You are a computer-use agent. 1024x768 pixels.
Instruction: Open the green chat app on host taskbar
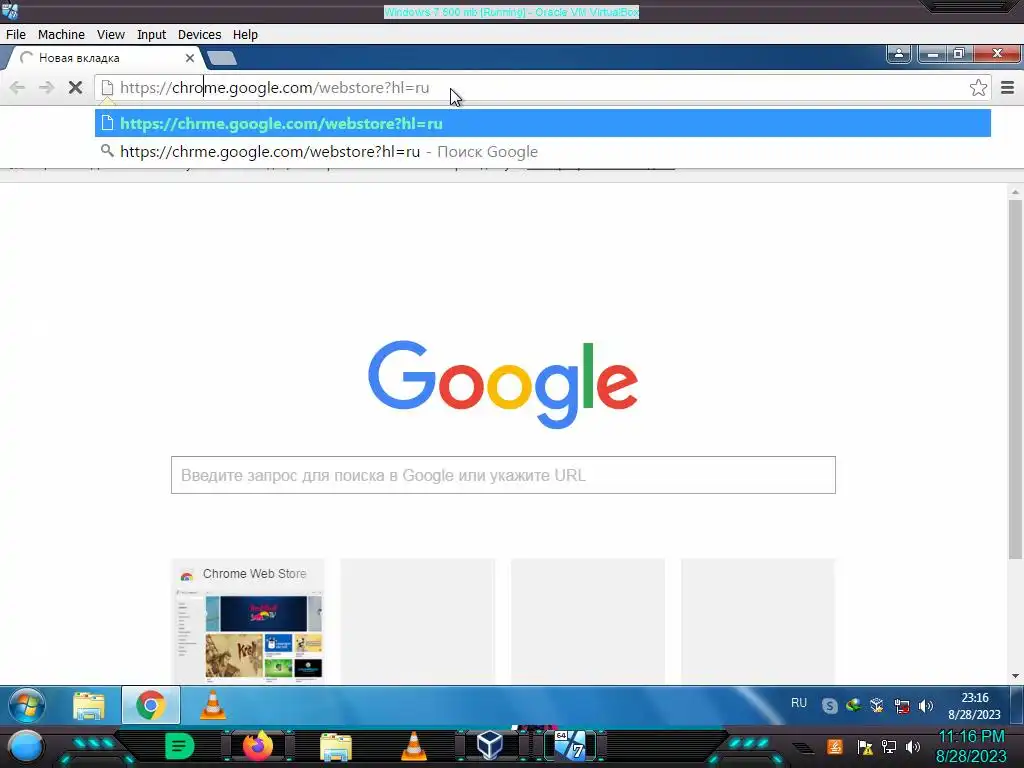[180, 746]
